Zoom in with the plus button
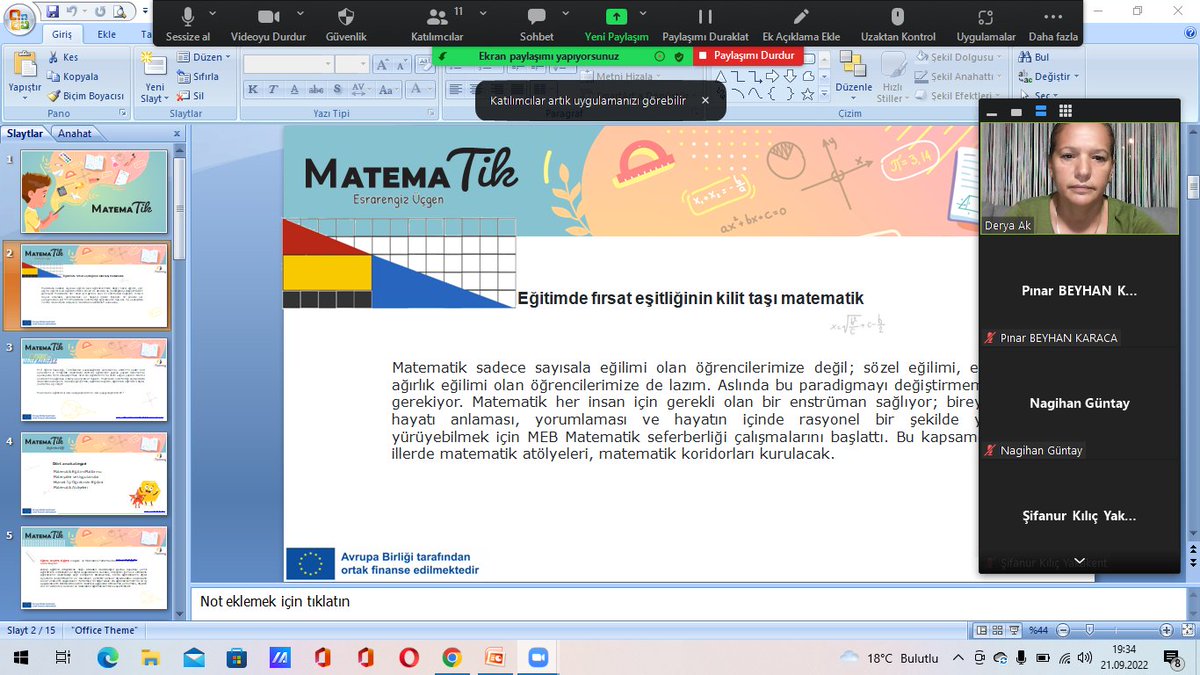1200x675 pixels. pos(1166,630)
